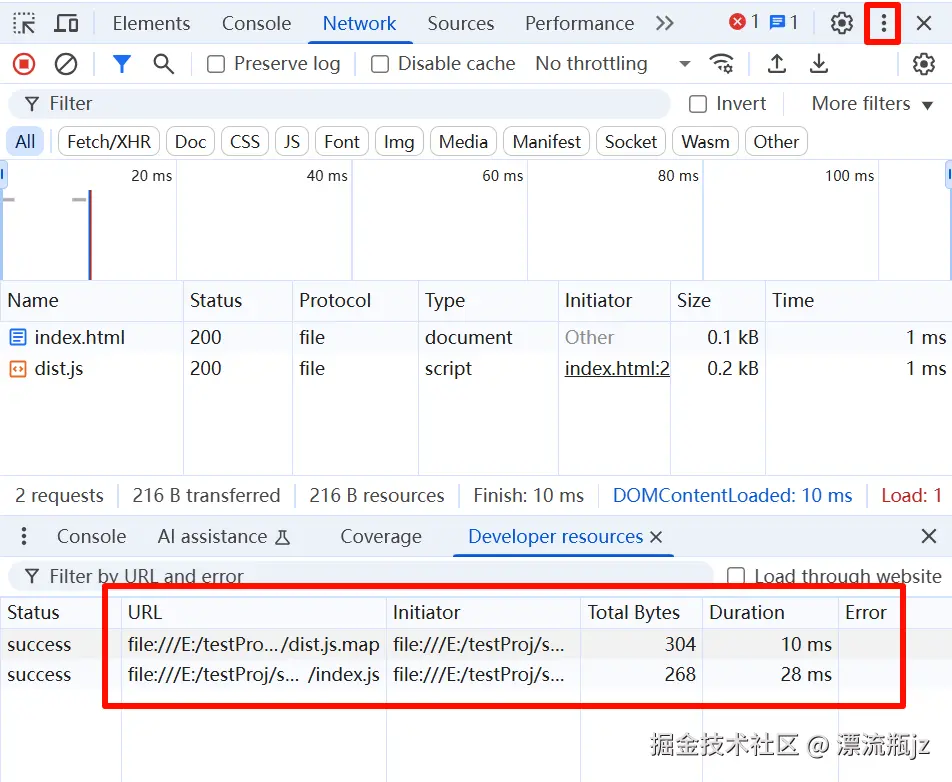Select the Network tab

(x=359, y=24)
